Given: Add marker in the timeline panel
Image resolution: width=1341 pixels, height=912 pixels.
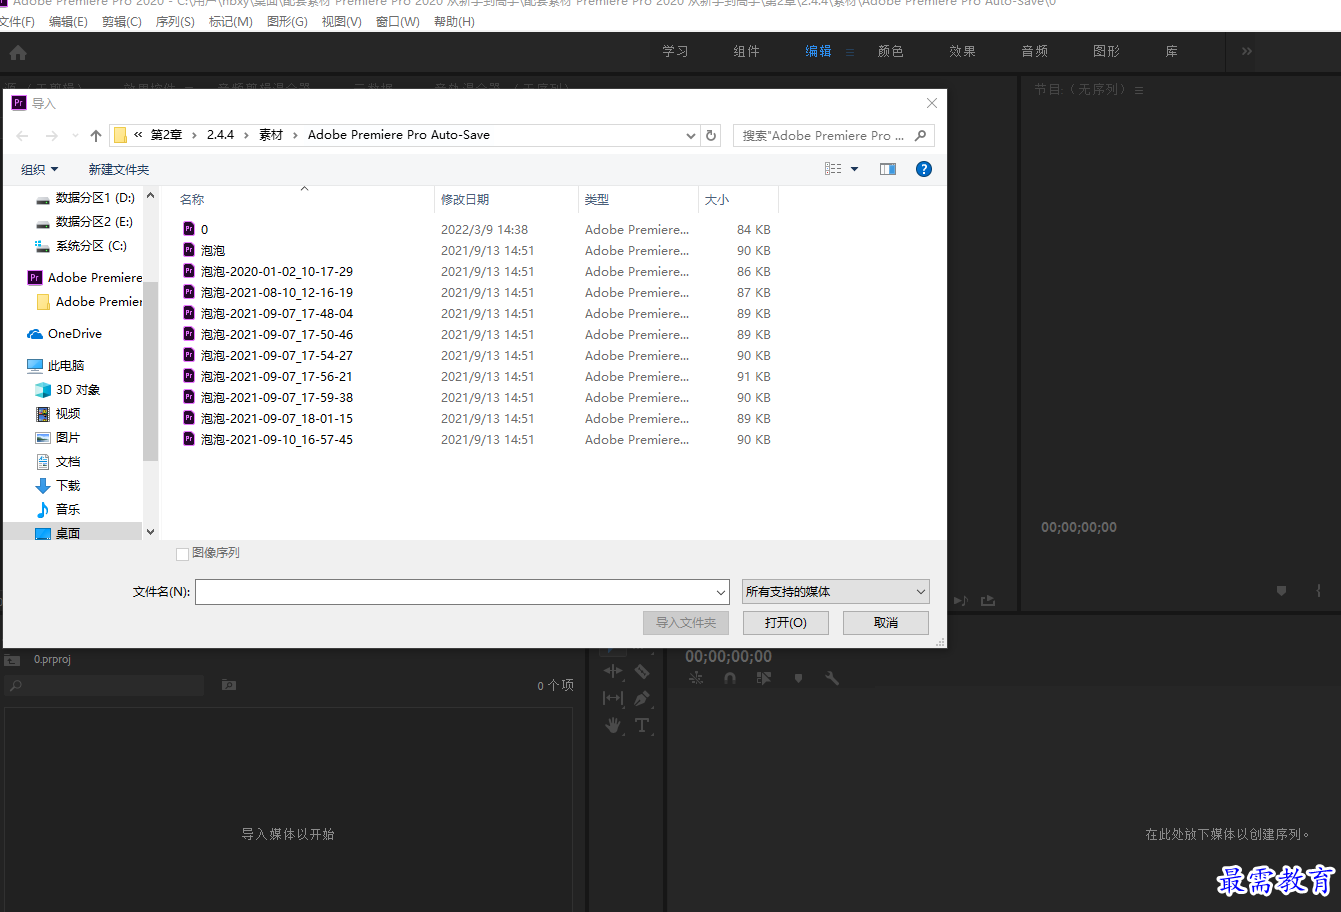Looking at the screenshot, I should (x=798, y=678).
